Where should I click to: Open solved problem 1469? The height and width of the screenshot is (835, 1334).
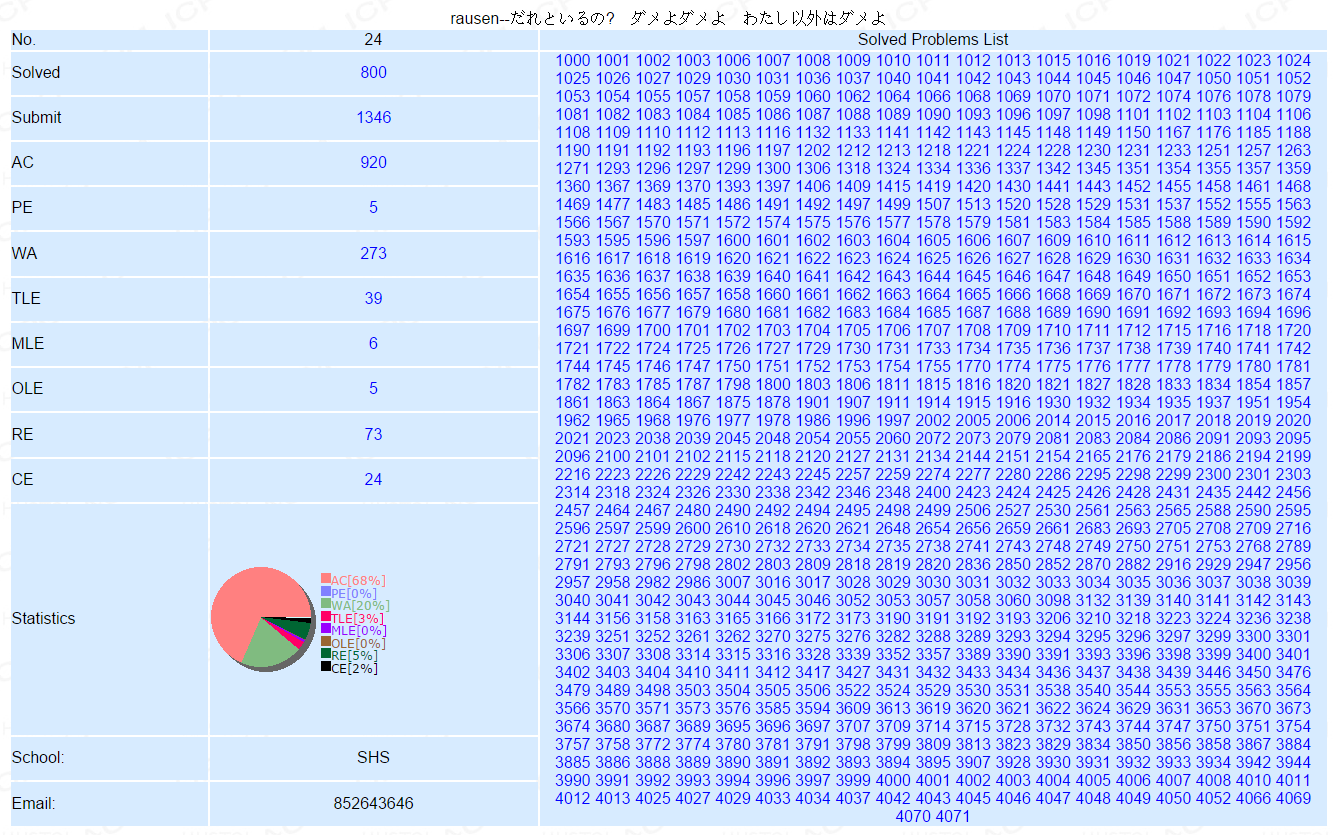[573, 204]
